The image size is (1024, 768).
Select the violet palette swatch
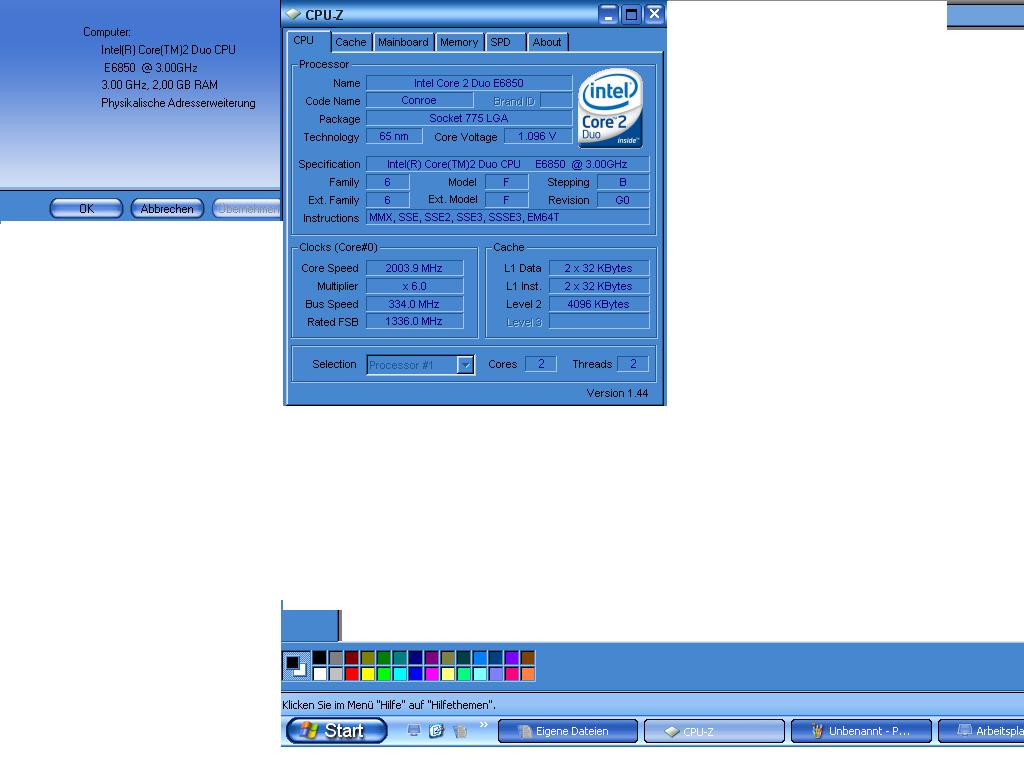(511, 658)
